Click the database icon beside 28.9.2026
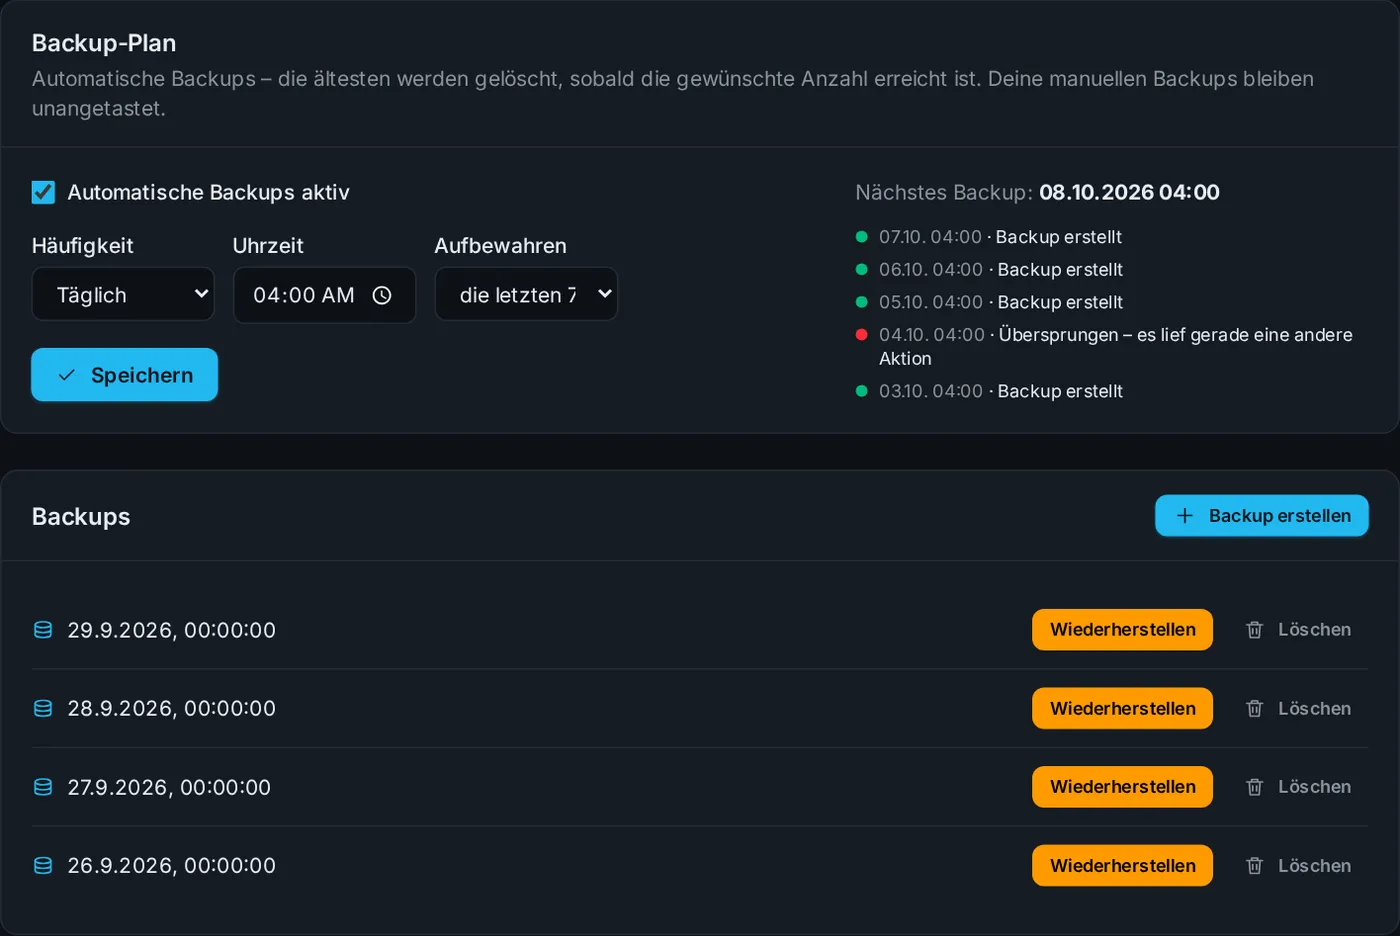This screenshot has width=1400, height=936. click(x=43, y=708)
